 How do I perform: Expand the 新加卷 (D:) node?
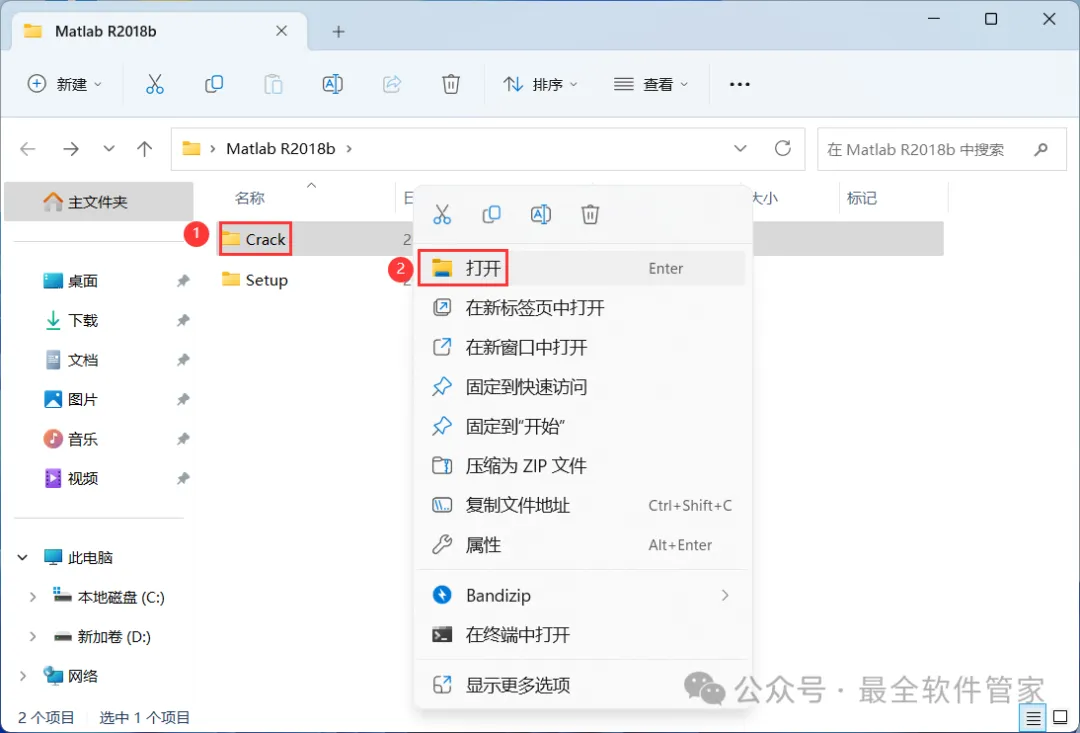click(x=32, y=637)
